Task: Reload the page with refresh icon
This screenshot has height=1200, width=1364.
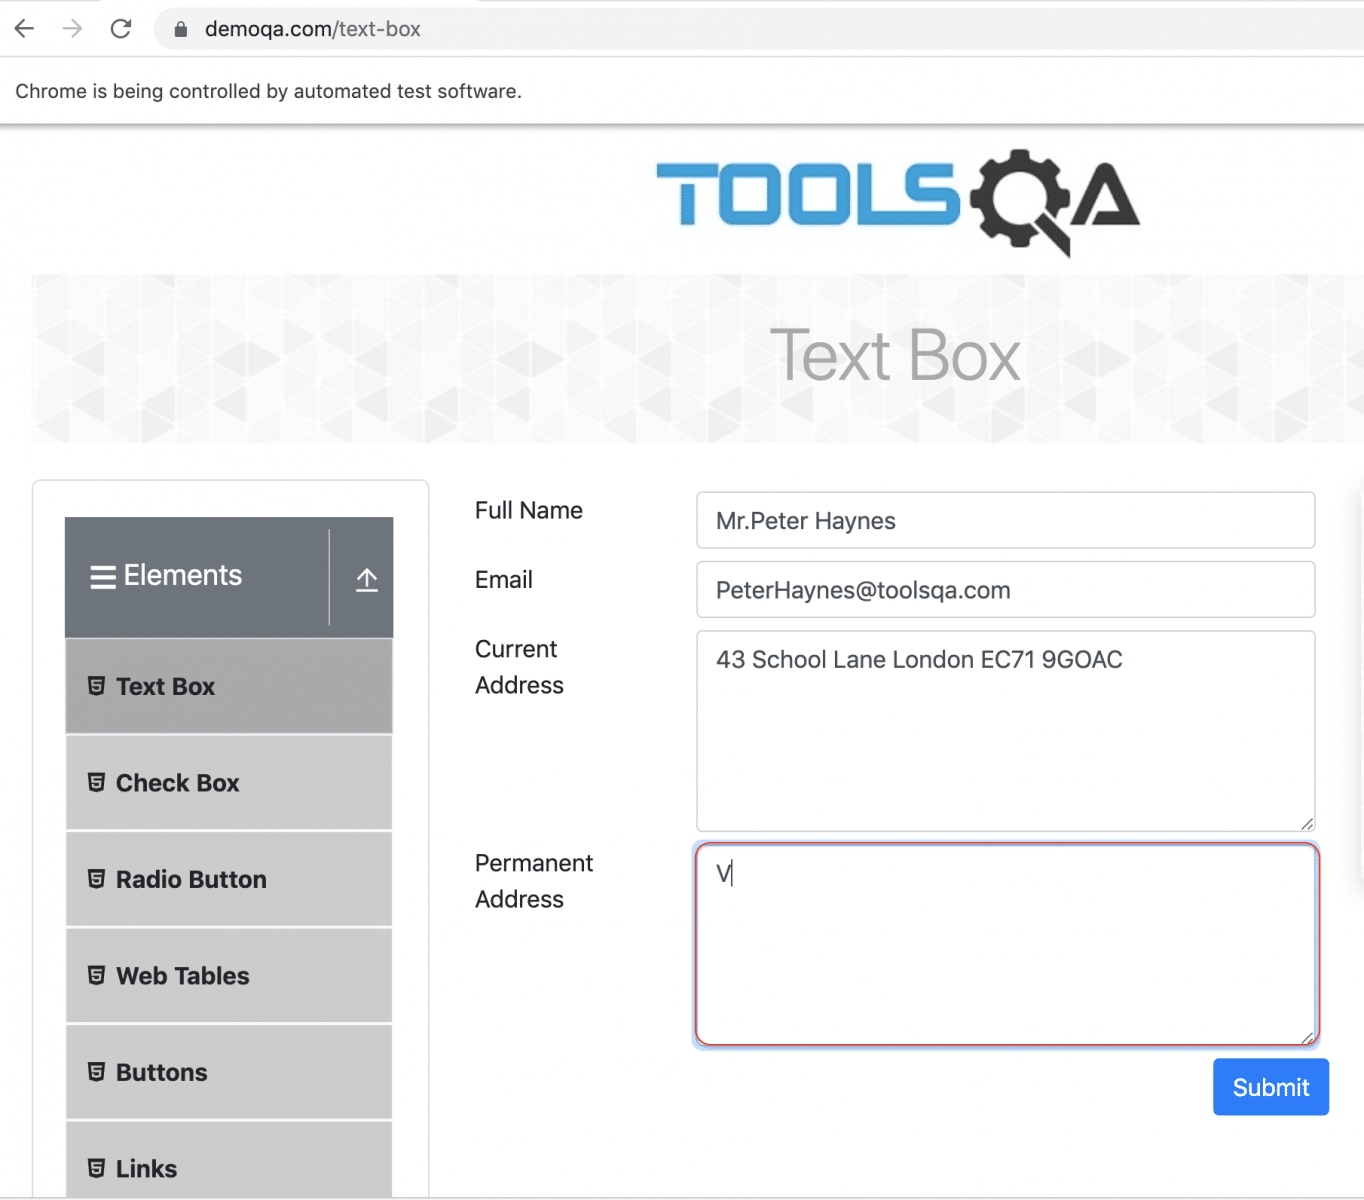Action: click(x=121, y=29)
